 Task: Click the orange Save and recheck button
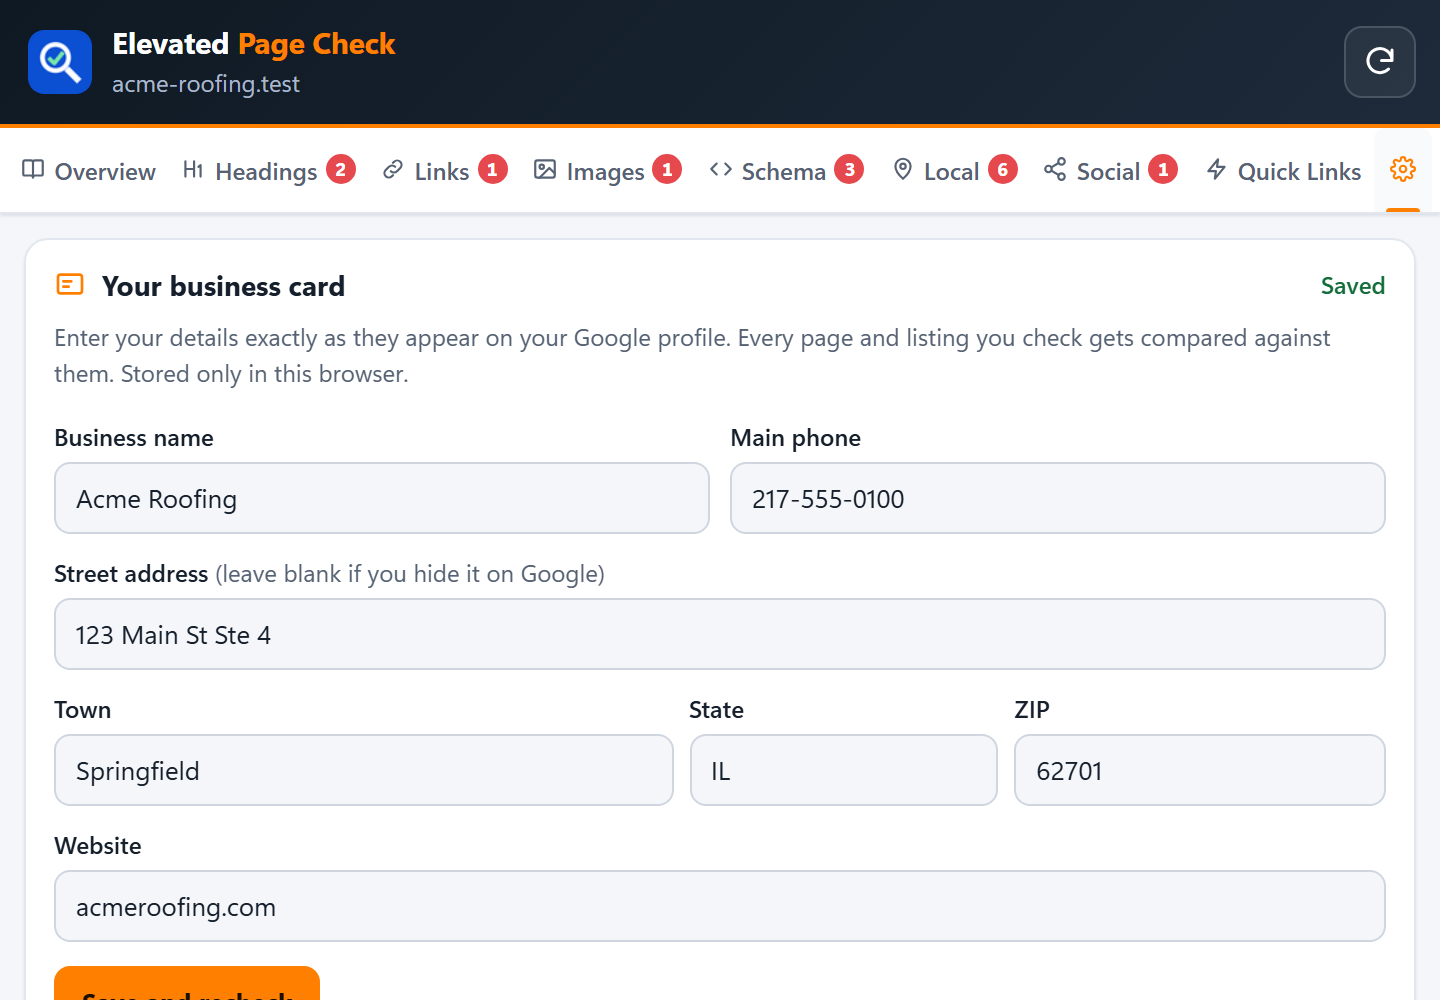pos(187,984)
